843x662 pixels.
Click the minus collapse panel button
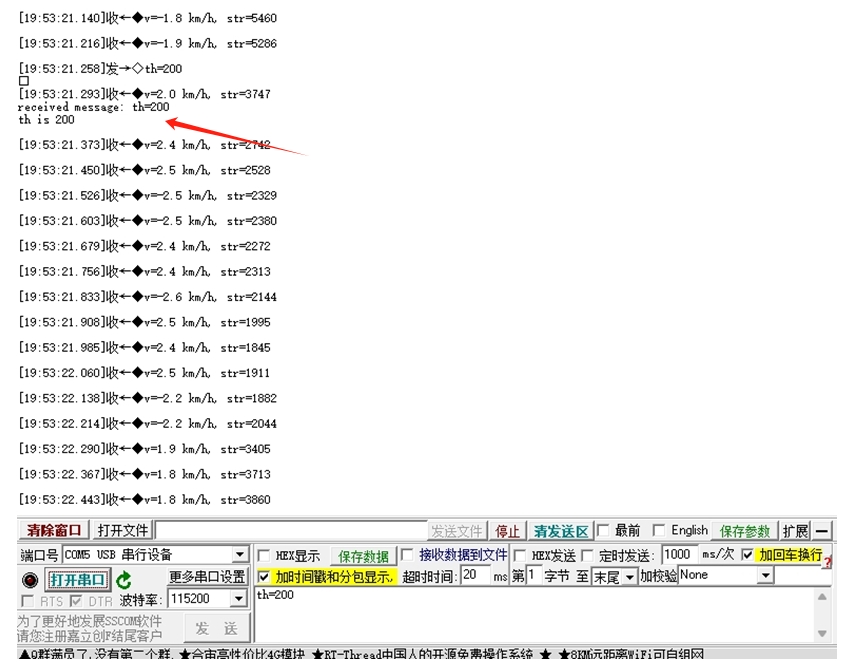tap(821, 531)
